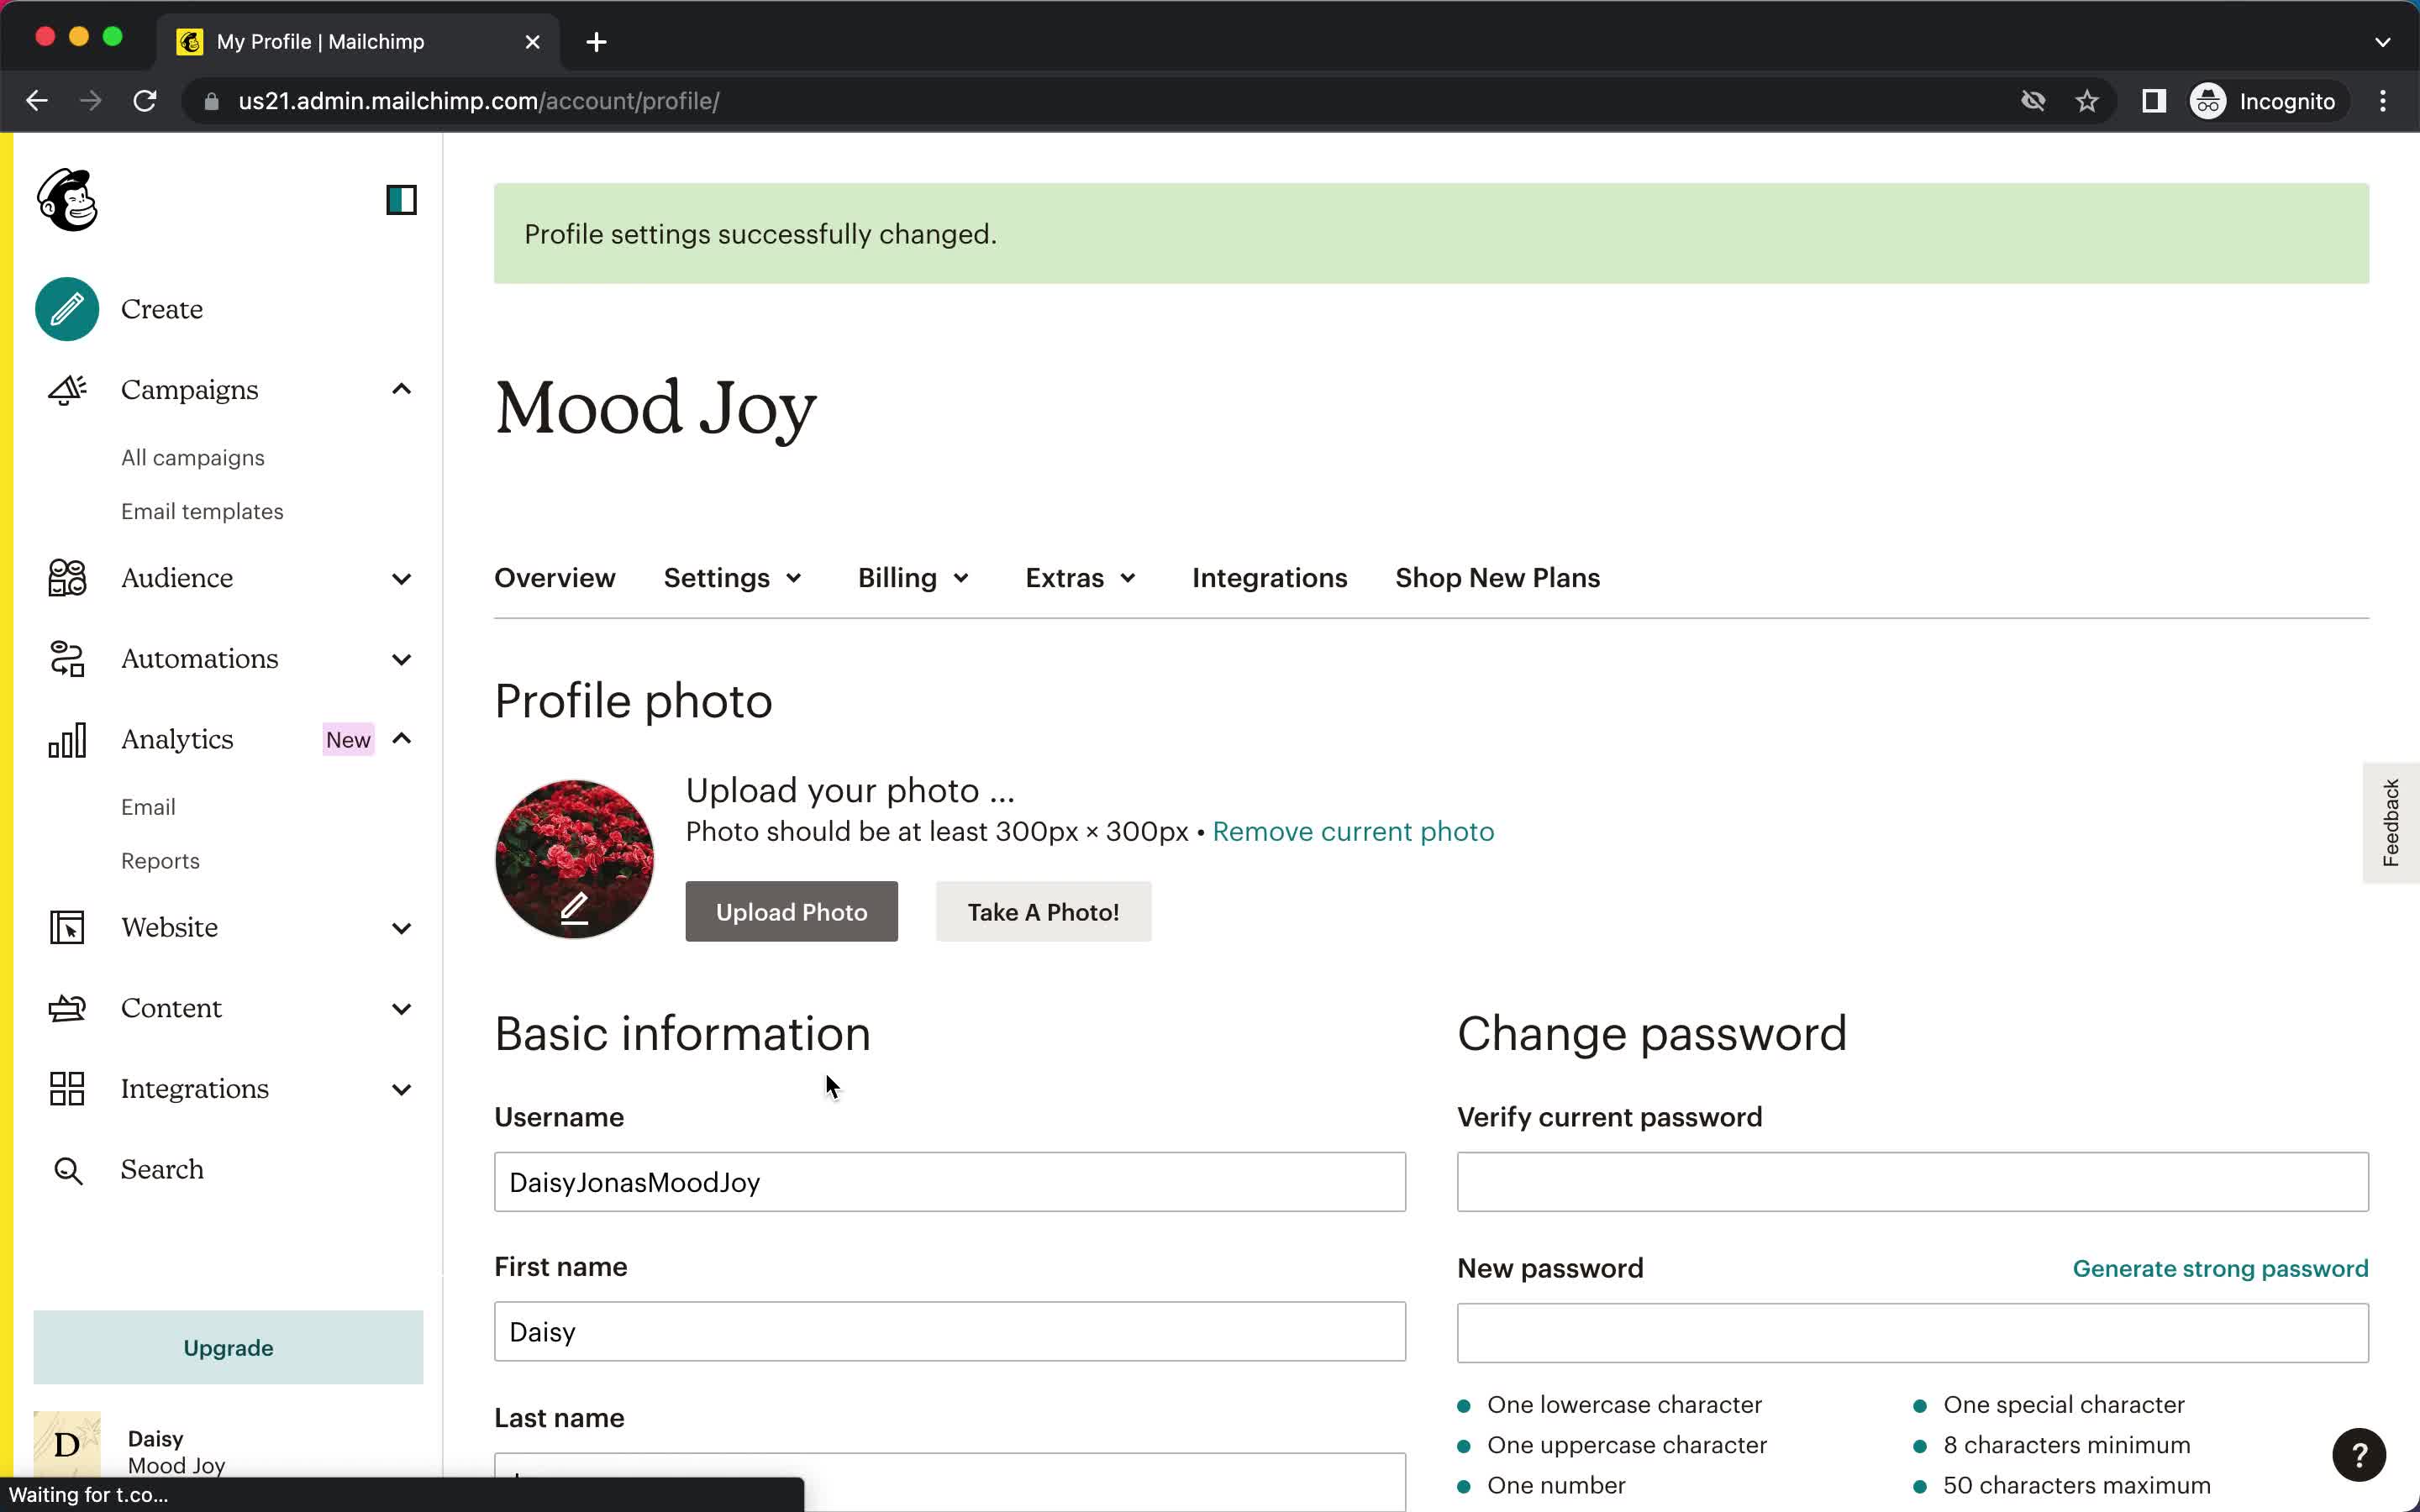
Task: Click the Username input field
Action: pos(950,1181)
